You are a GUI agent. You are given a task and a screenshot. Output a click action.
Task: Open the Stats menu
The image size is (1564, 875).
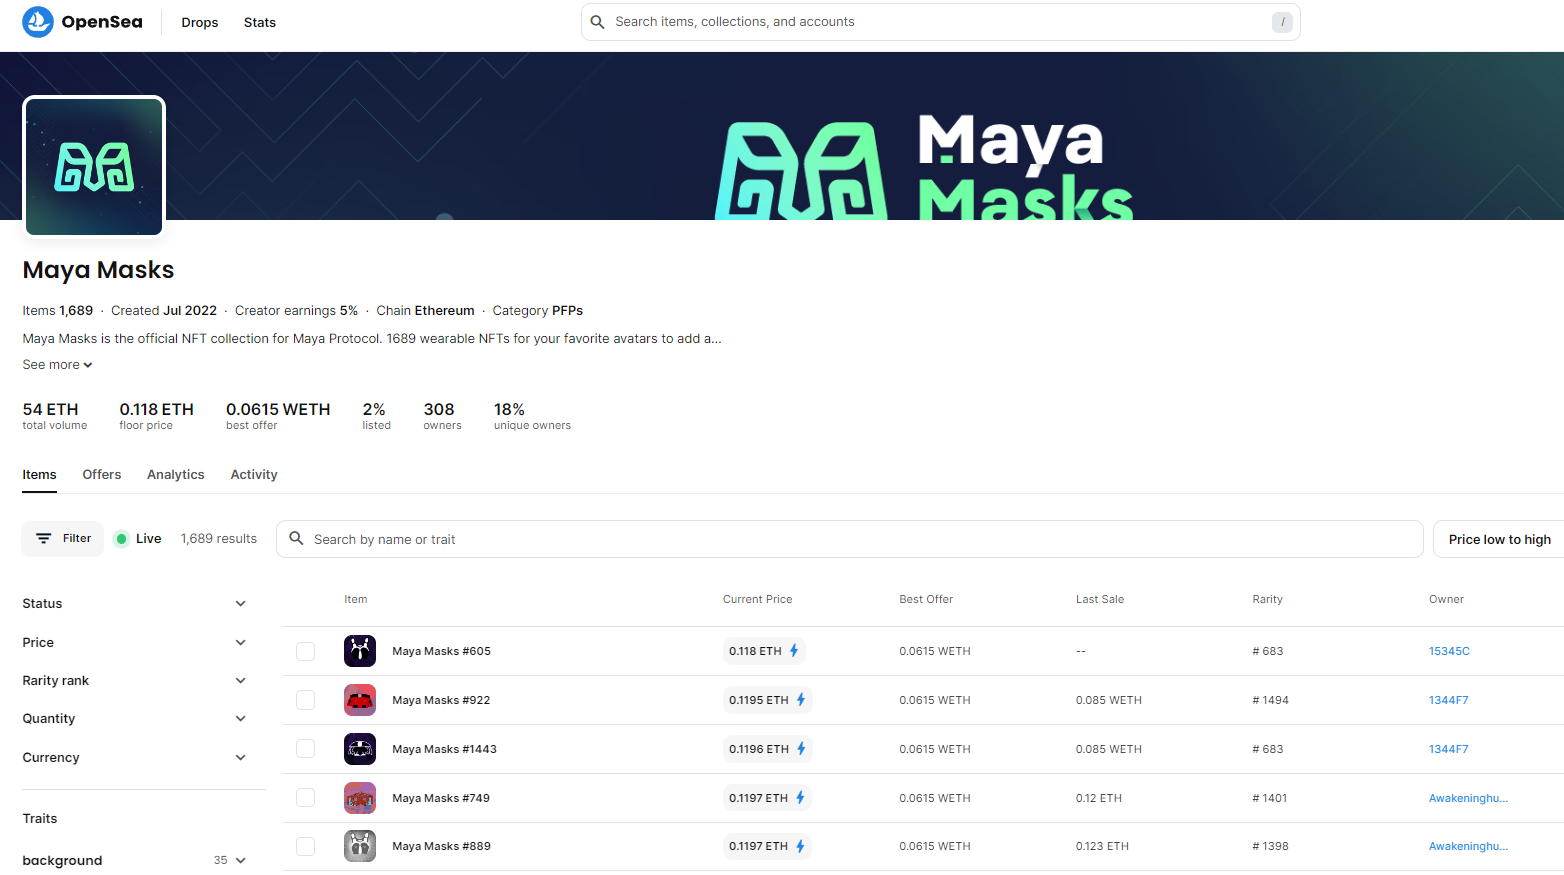[x=259, y=22]
